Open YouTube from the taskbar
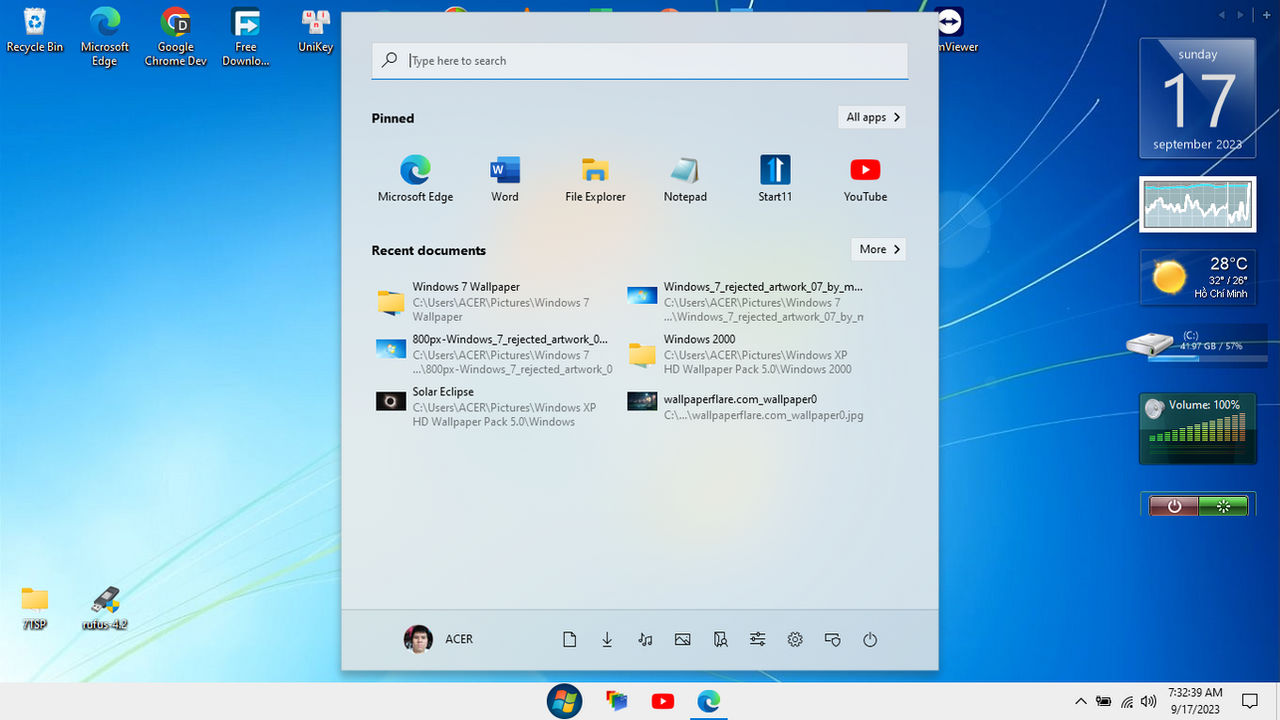This screenshot has height=720, width=1280. tap(663, 701)
